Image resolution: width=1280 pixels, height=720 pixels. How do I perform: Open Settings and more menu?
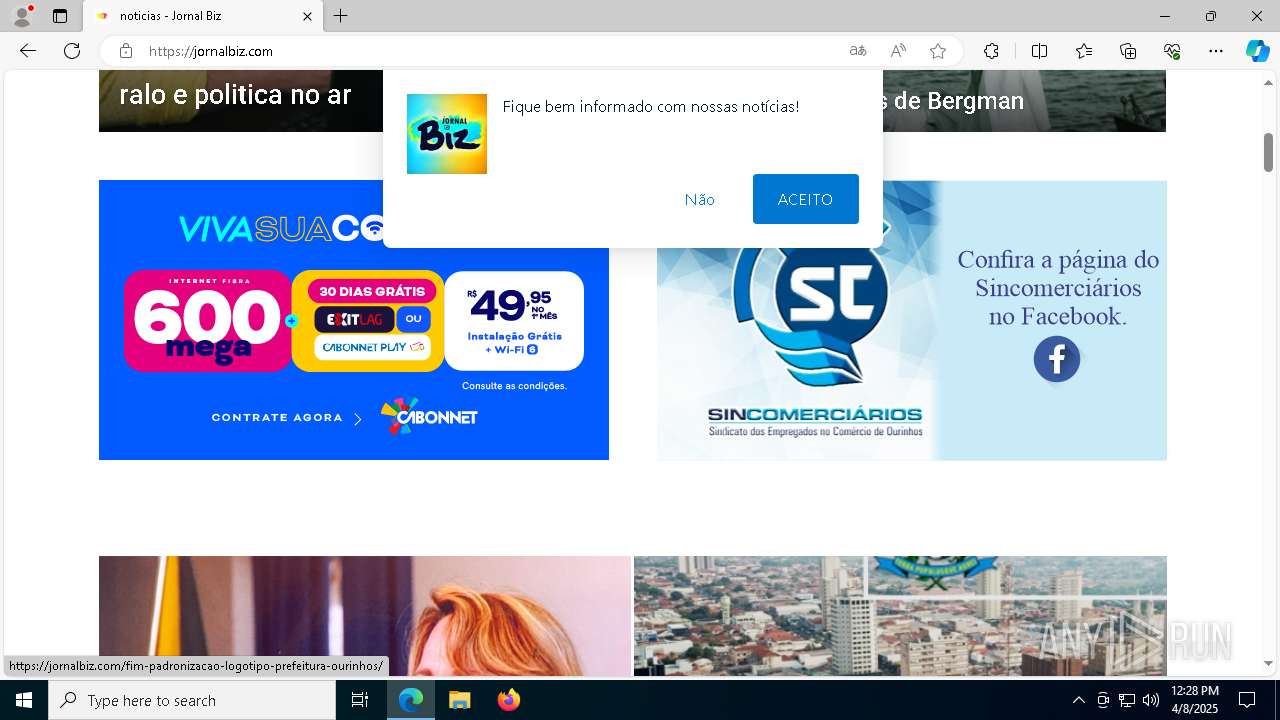1216,51
